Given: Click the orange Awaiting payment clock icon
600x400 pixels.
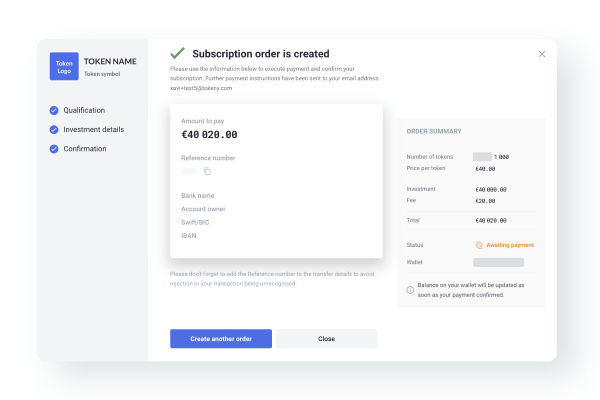Looking at the screenshot, I should pos(479,245).
